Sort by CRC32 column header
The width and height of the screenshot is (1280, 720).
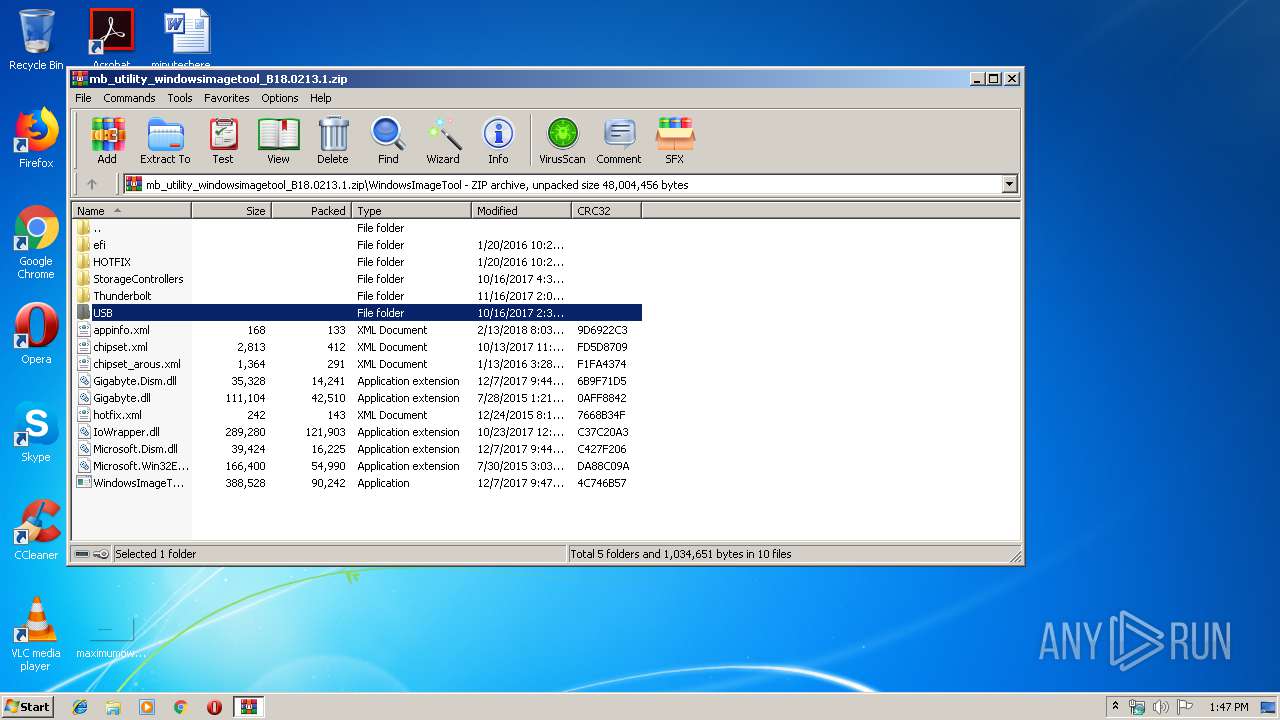tap(607, 211)
